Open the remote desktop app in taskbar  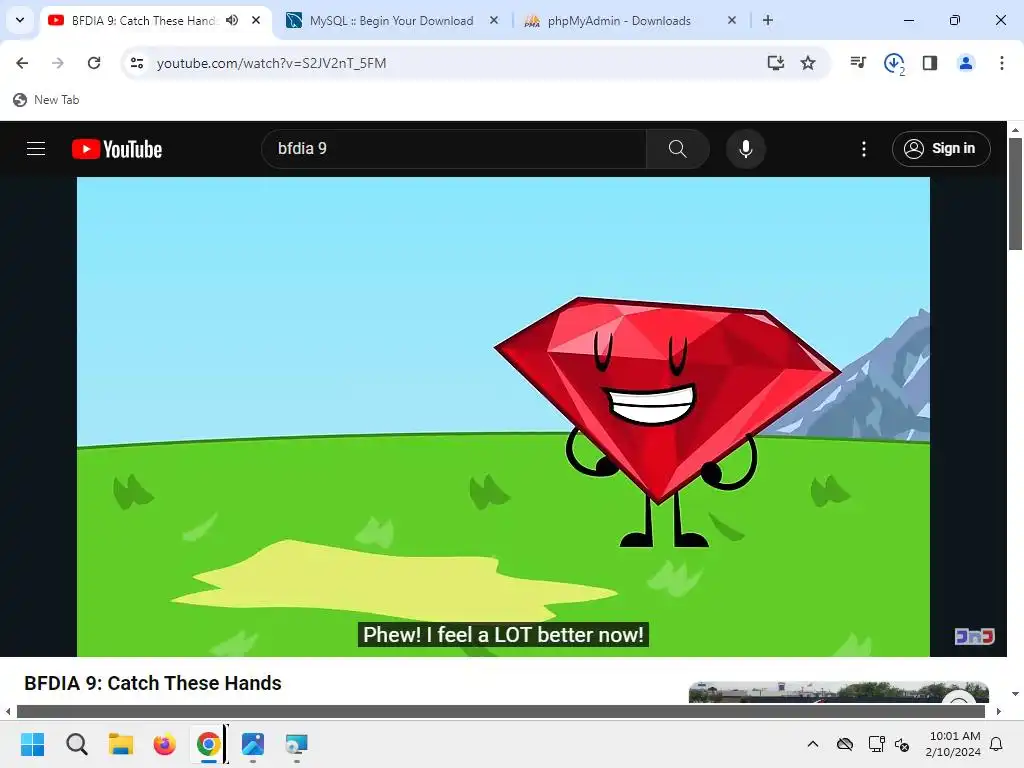point(296,744)
